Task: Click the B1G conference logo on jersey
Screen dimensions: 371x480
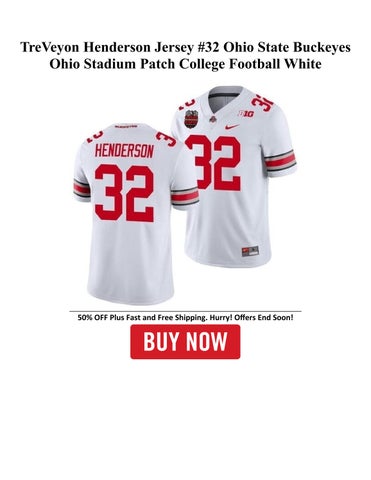Action: (246, 114)
